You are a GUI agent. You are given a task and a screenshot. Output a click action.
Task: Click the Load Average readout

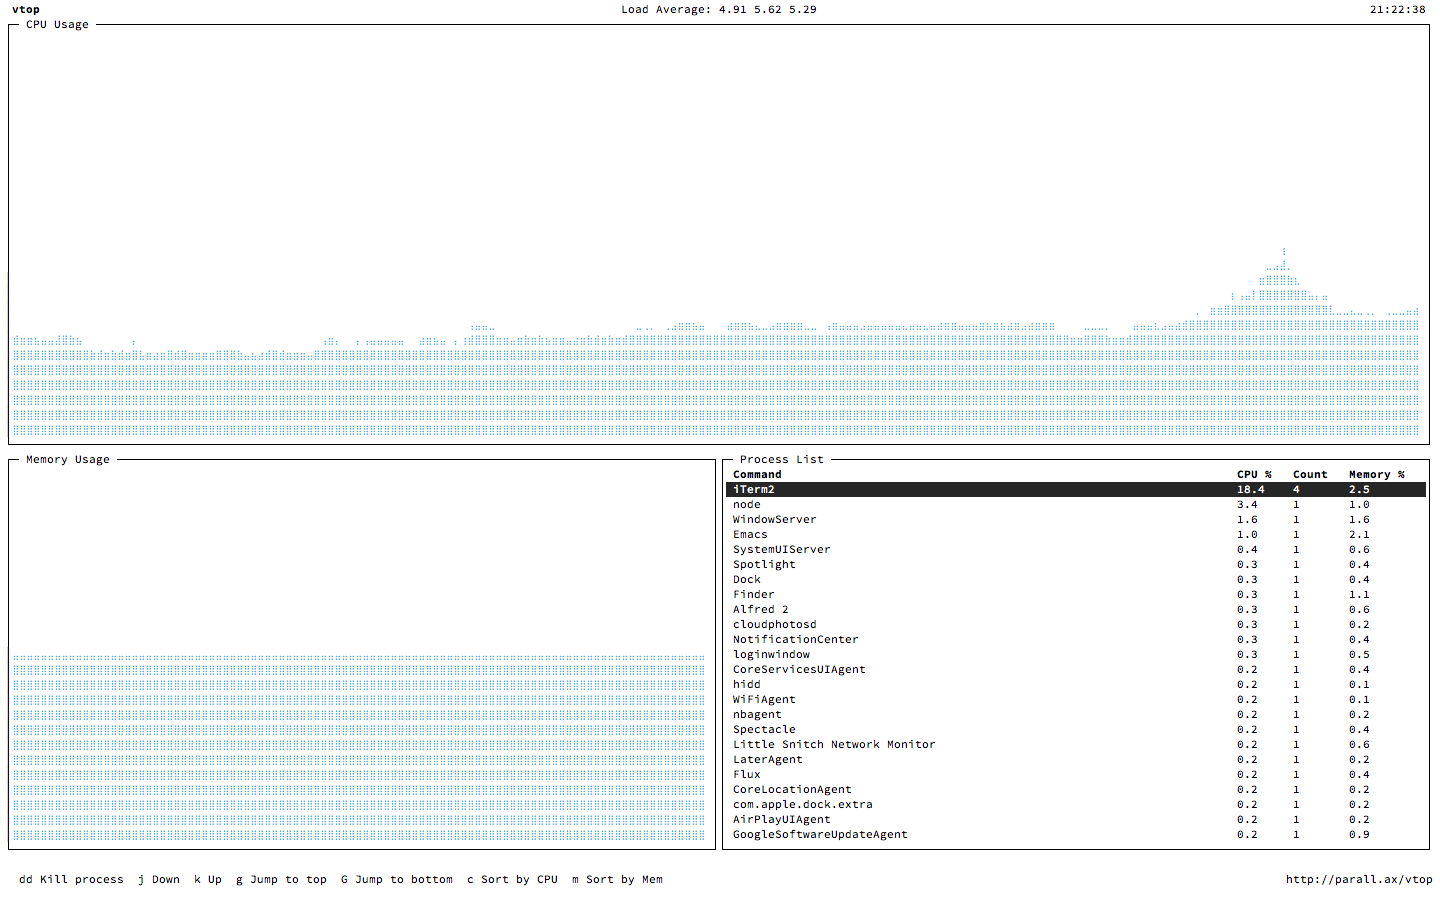tap(718, 10)
